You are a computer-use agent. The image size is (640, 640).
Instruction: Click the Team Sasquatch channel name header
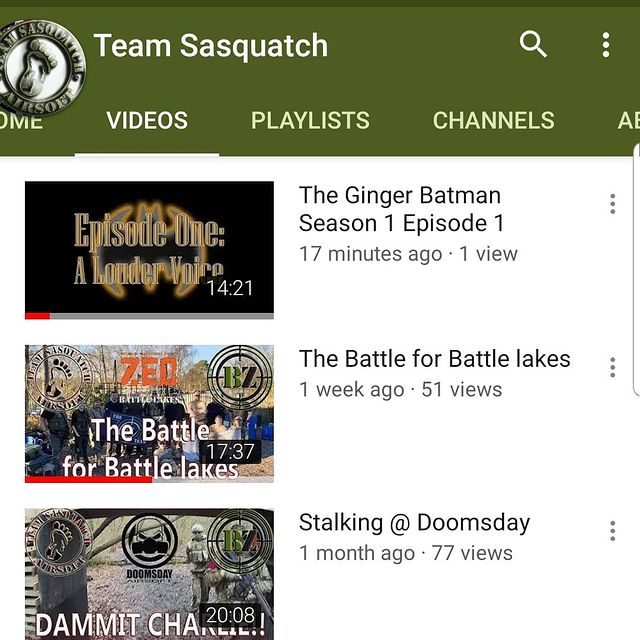(x=211, y=46)
